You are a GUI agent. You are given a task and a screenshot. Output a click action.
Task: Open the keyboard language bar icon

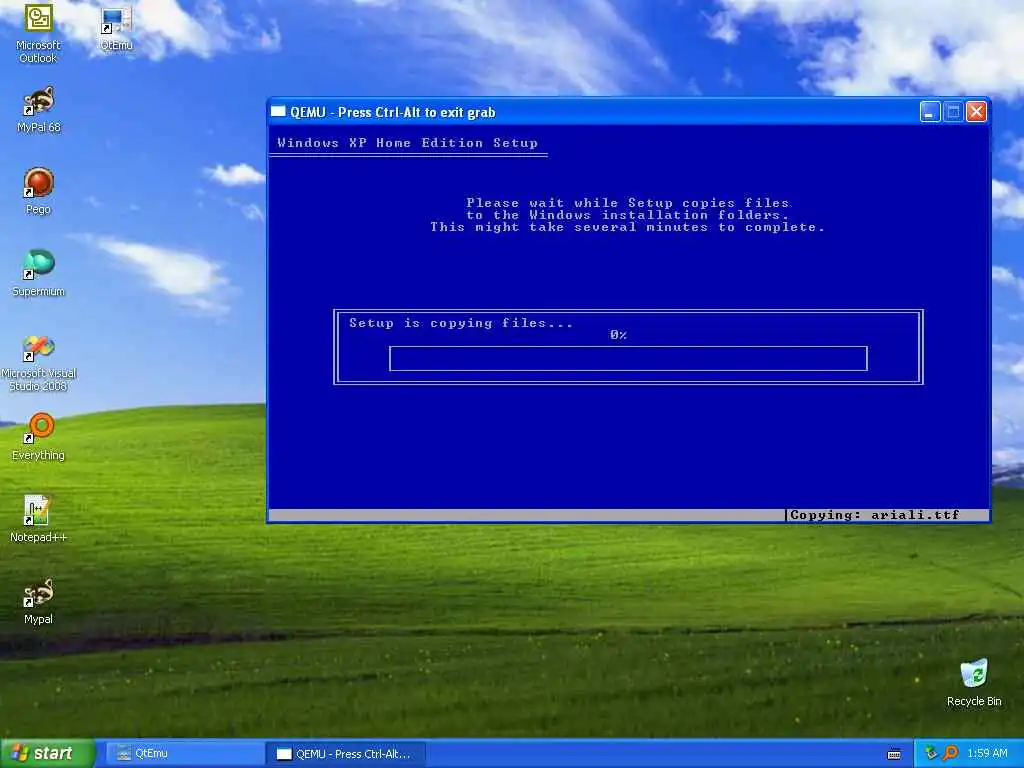click(894, 754)
